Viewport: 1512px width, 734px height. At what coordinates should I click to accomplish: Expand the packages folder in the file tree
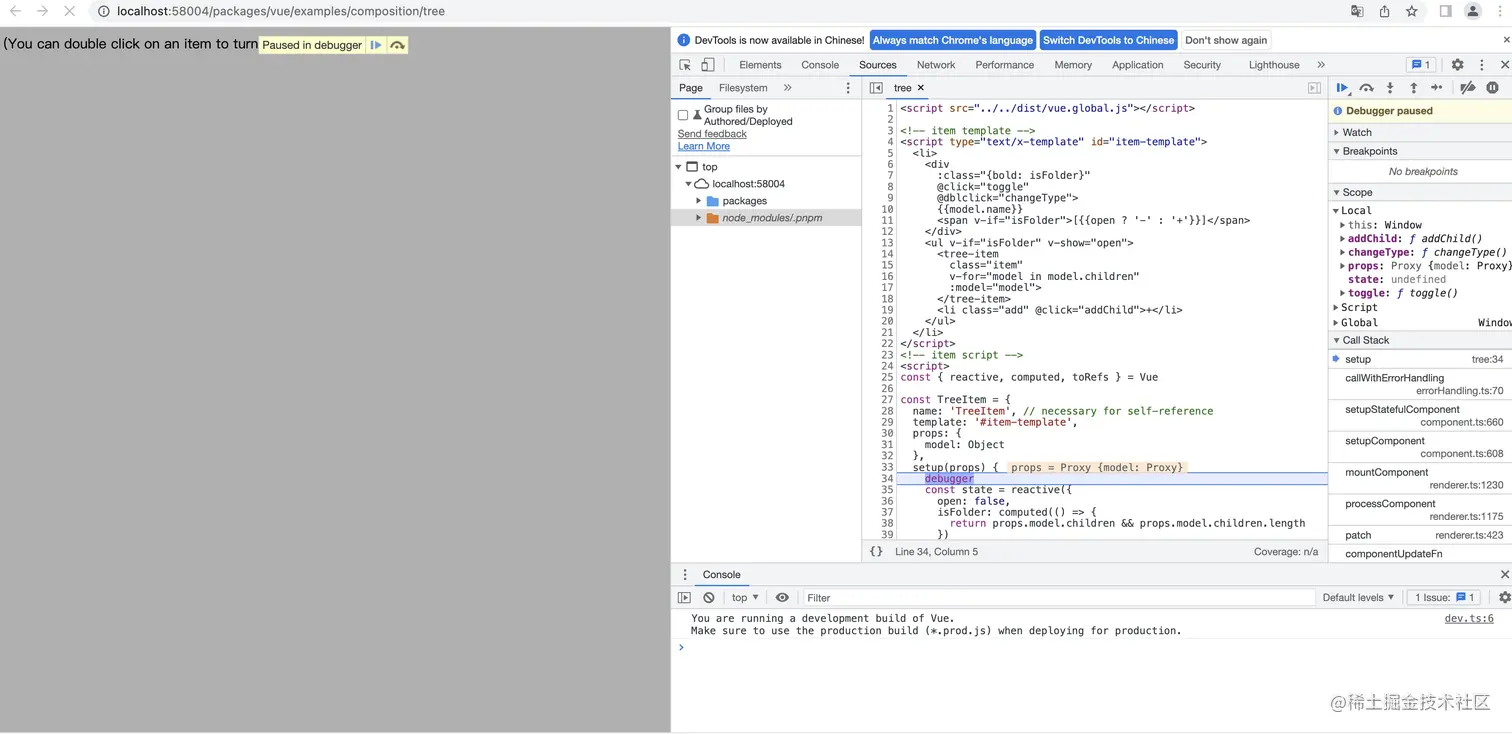coord(699,201)
